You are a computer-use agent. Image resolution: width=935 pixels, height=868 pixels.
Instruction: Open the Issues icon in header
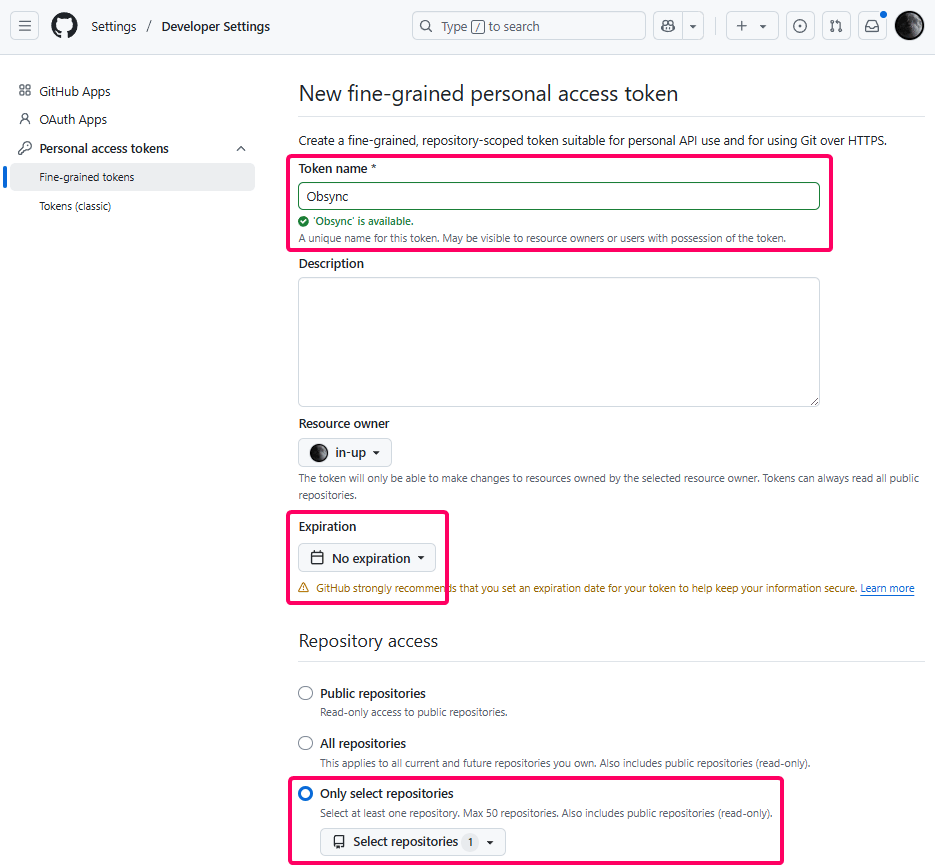(x=800, y=26)
